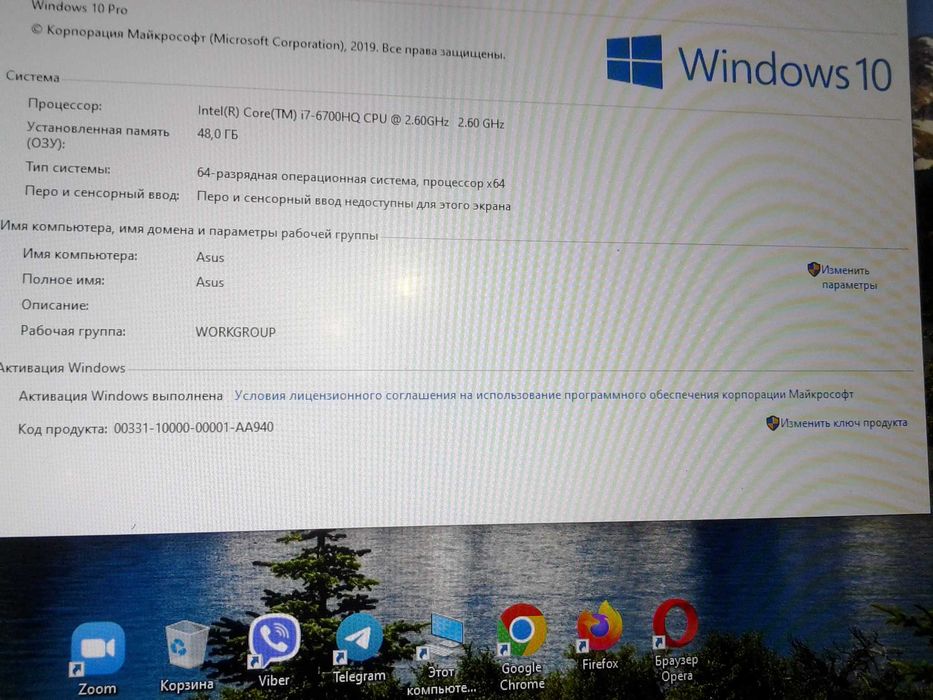The width and height of the screenshot is (933, 700).
Task: Launch the Telegram desktop shortcut
Action: click(359, 649)
